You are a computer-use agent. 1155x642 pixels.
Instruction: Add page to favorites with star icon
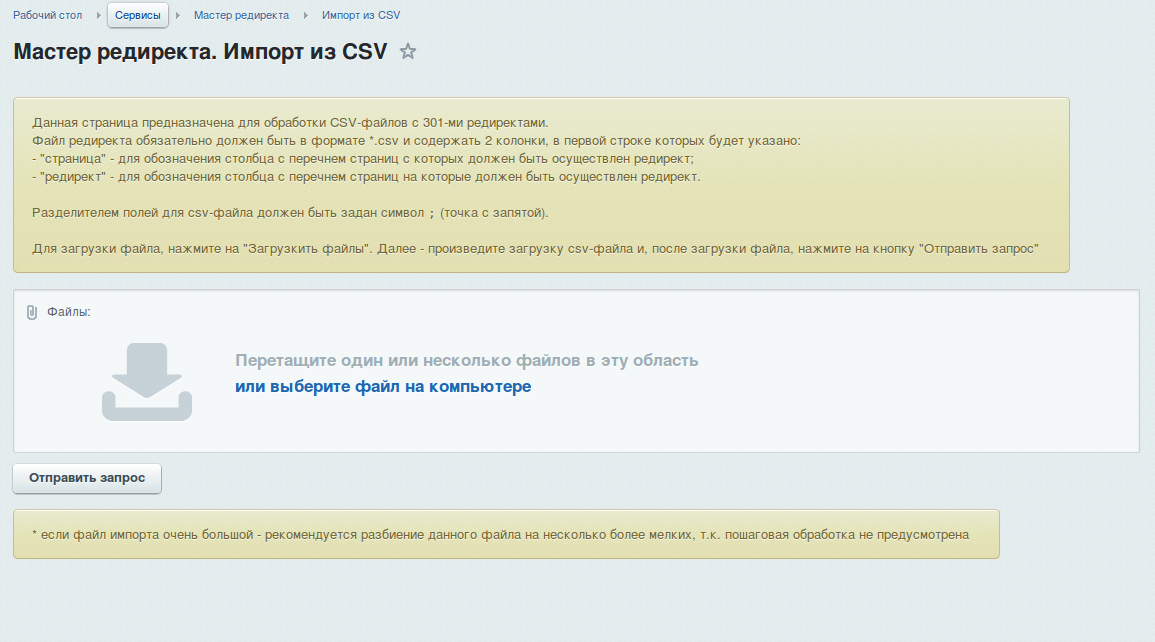point(407,52)
